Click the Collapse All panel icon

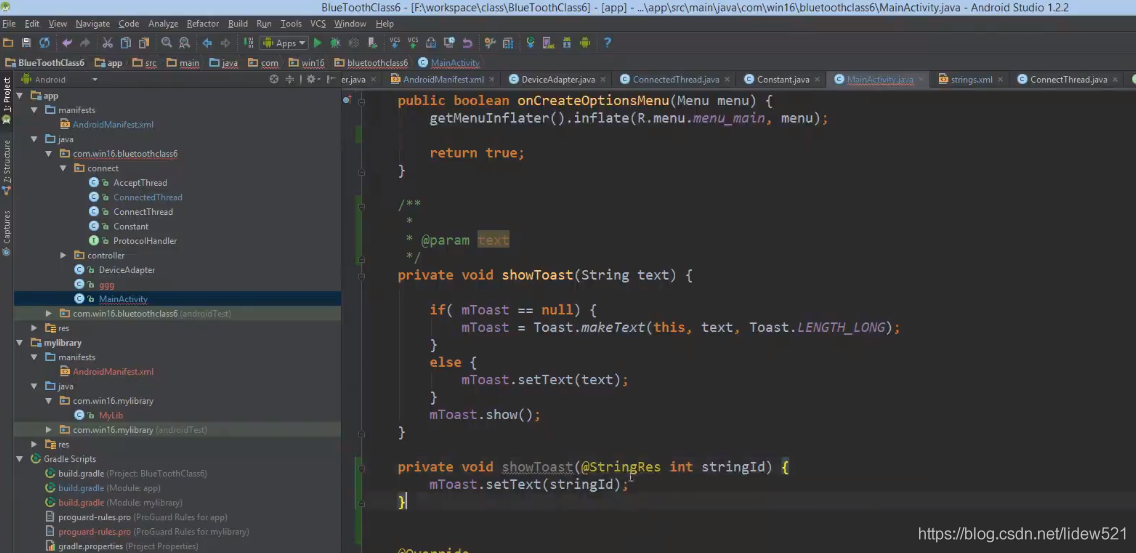click(290, 80)
